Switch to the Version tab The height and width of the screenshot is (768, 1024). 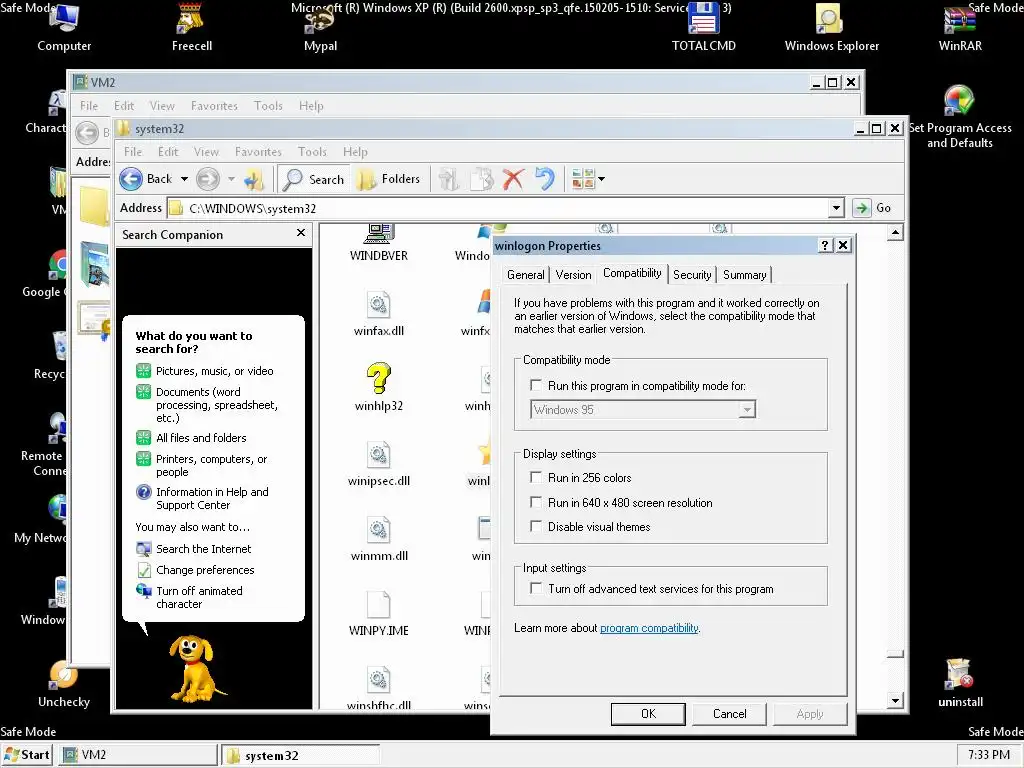coord(573,275)
